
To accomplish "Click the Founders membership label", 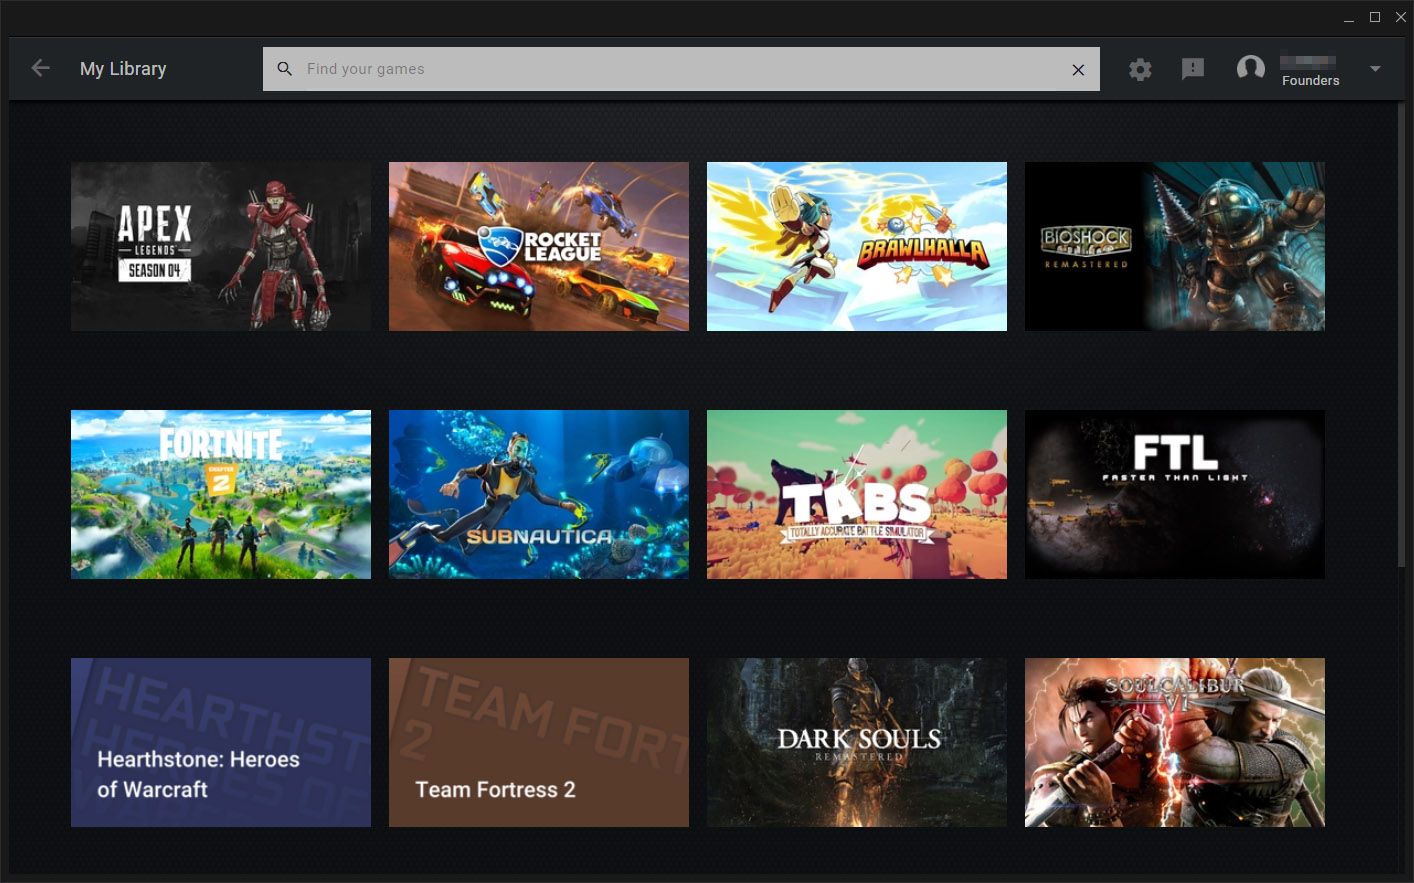I will (1310, 81).
